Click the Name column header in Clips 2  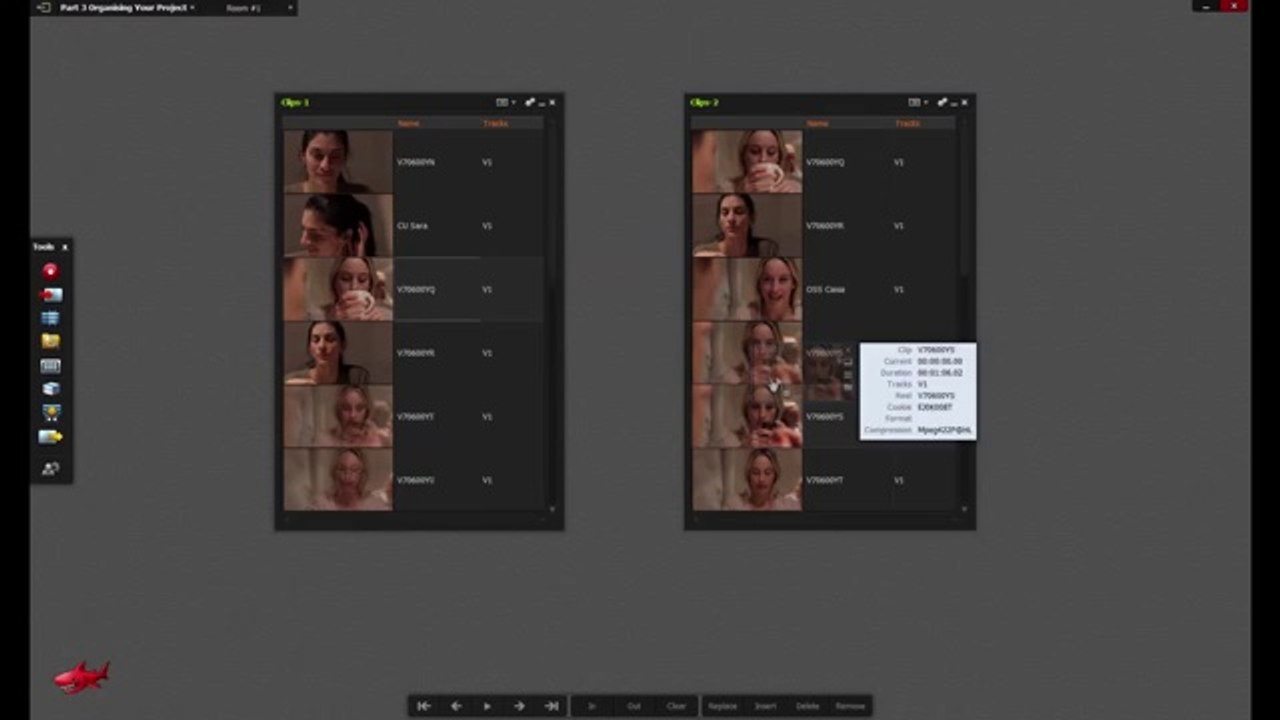pyautogui.click(x=818, y=123)
